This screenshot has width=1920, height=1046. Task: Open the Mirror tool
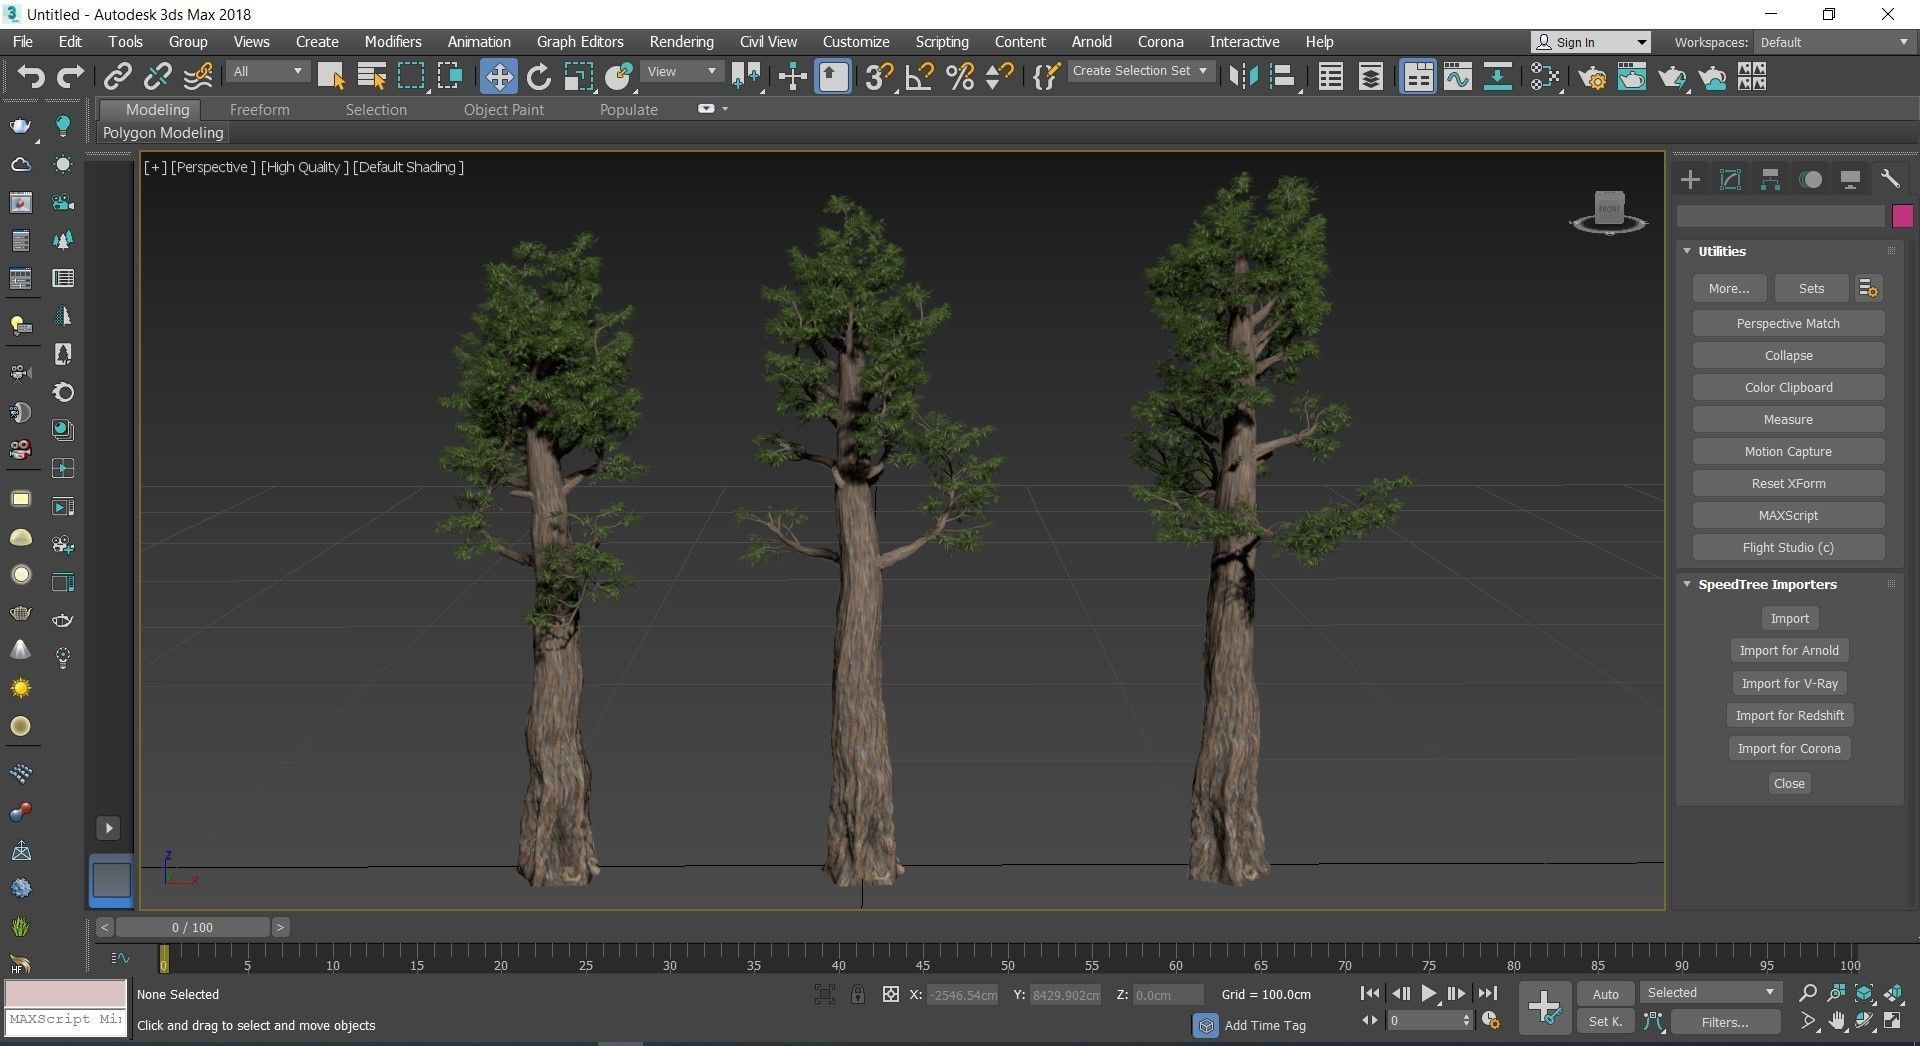1243,76
